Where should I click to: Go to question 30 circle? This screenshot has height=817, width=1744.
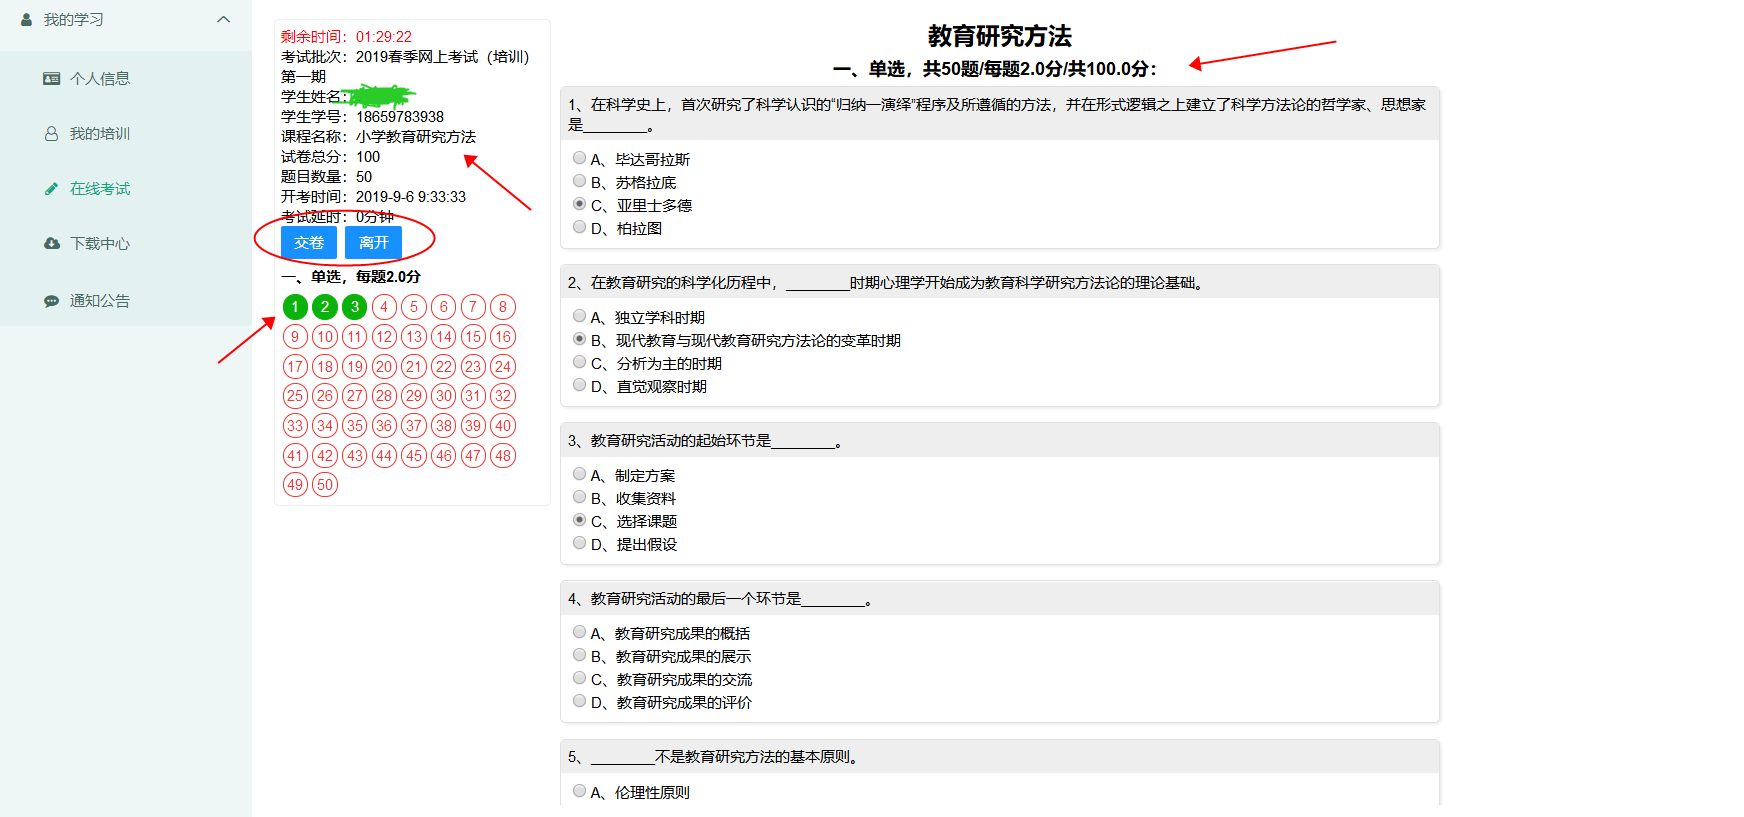click(x=444, y=396)
